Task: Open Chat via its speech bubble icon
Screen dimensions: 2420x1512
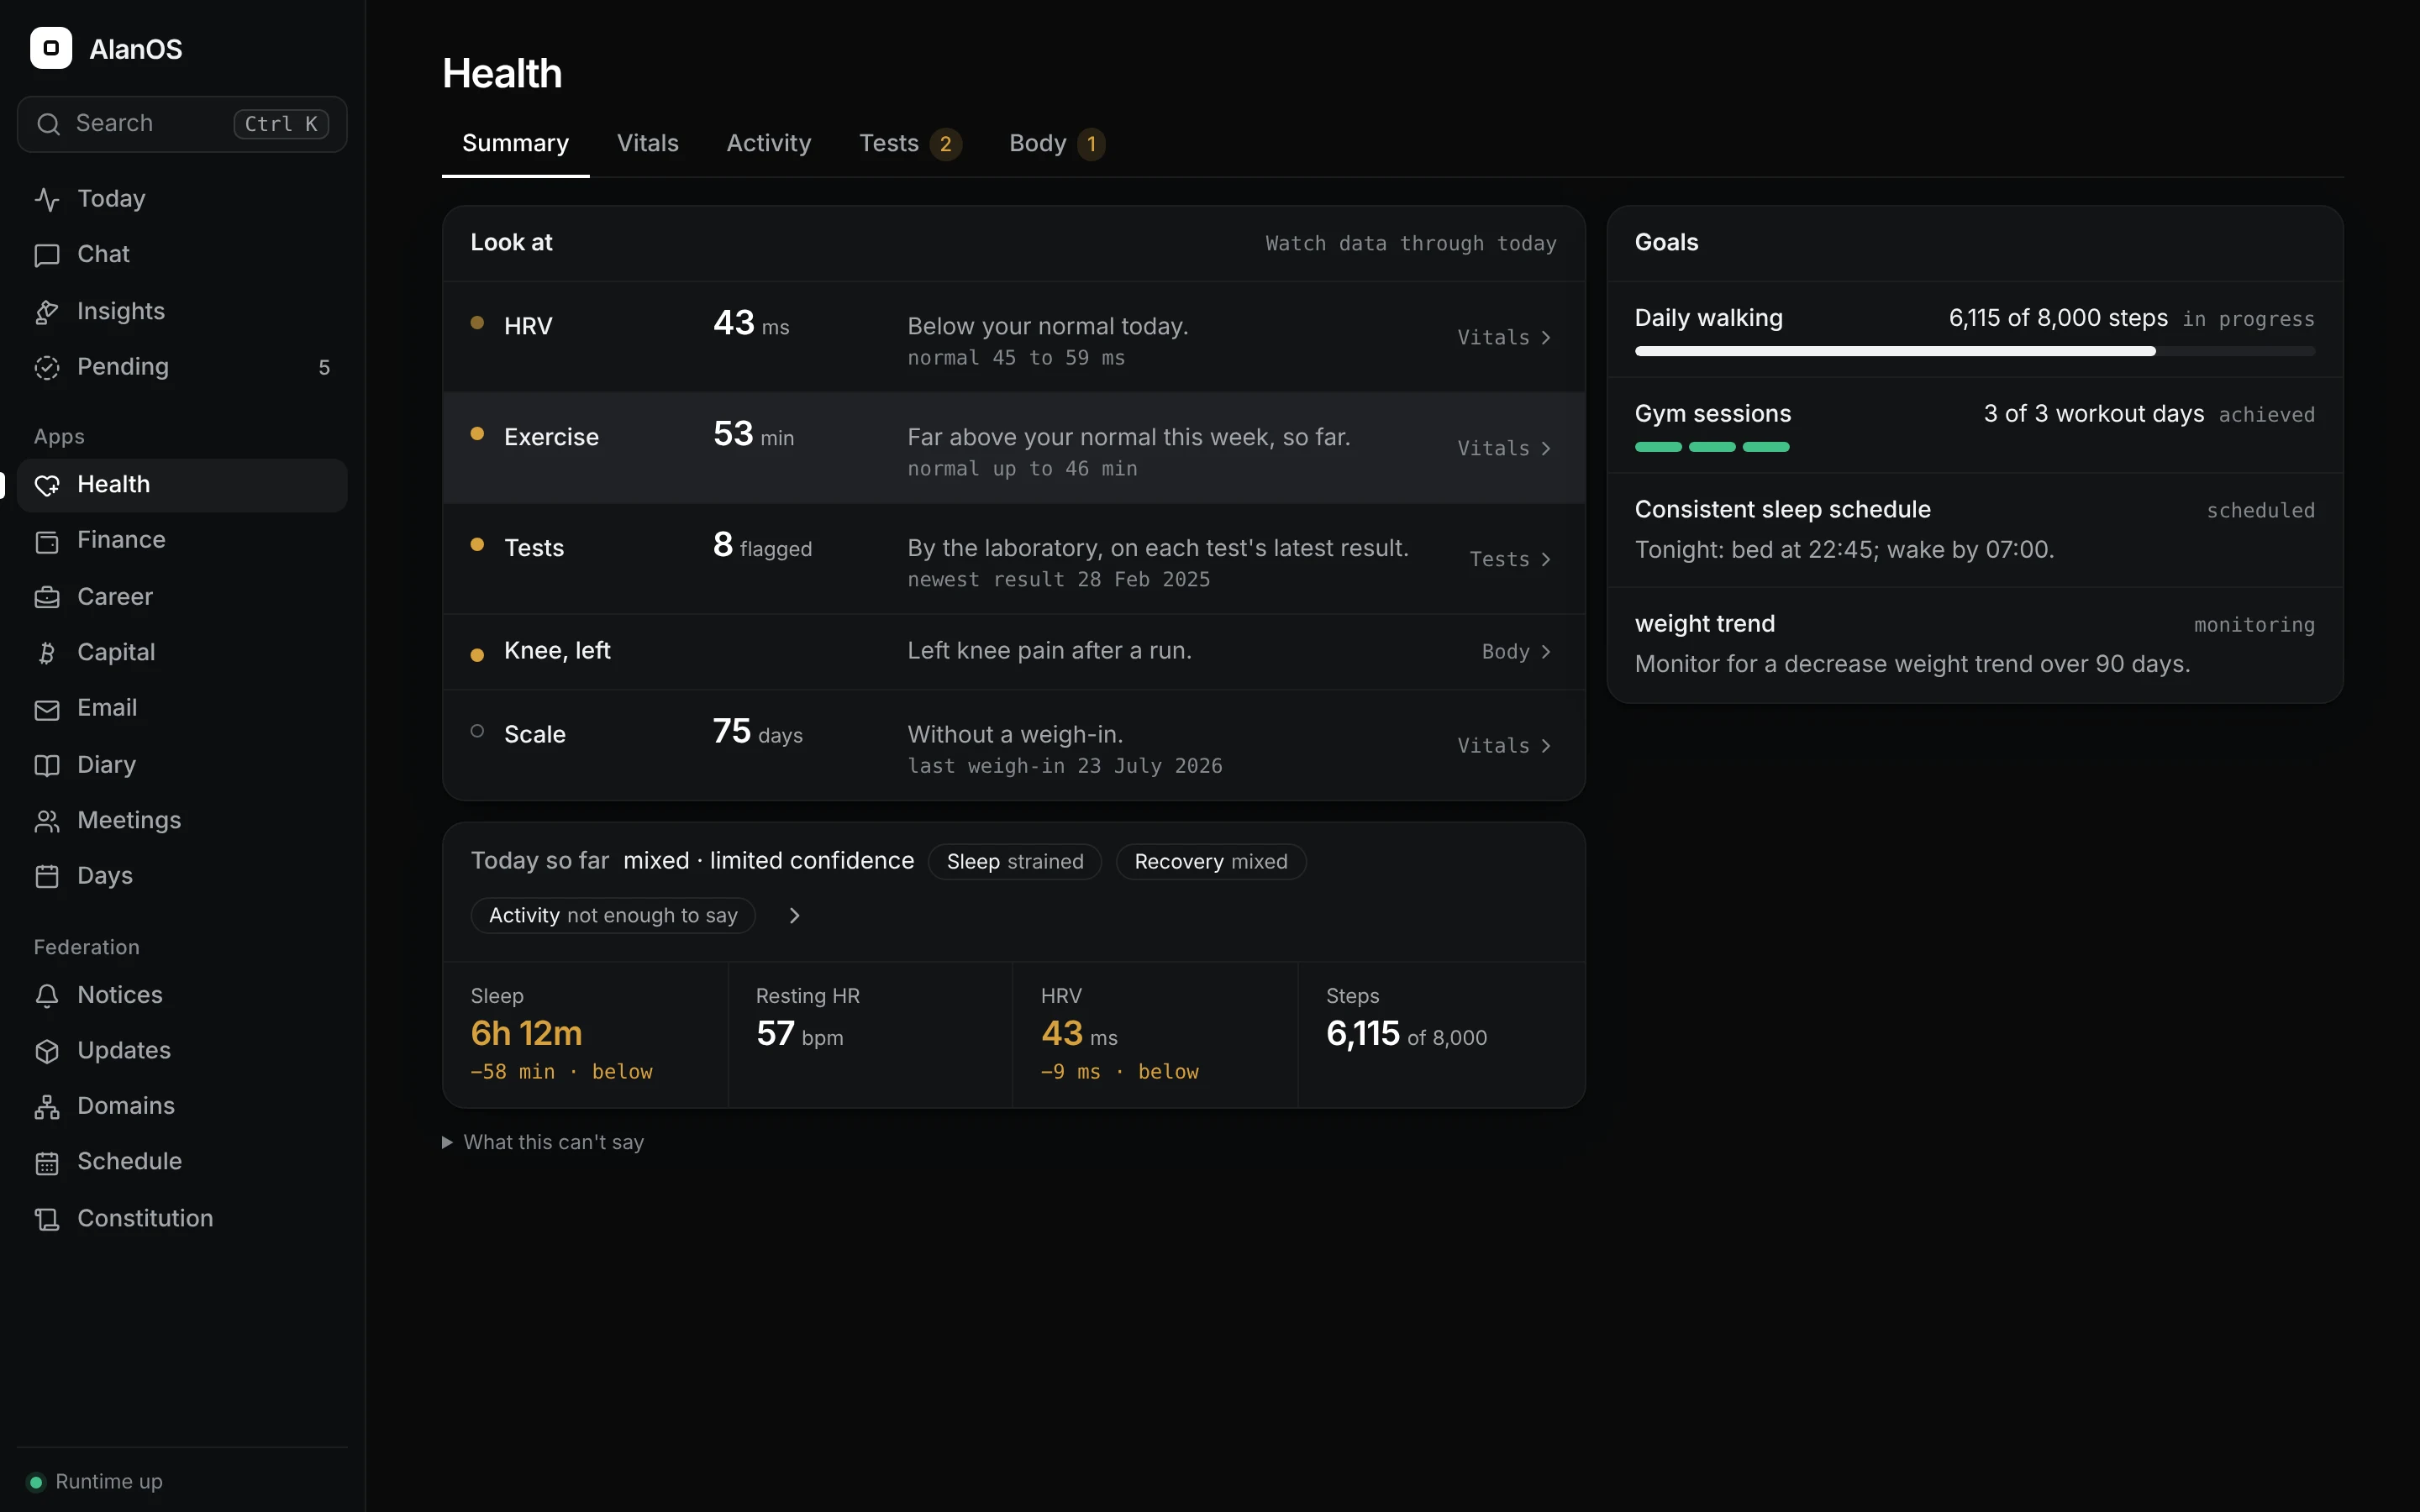Action: (47, 255)
